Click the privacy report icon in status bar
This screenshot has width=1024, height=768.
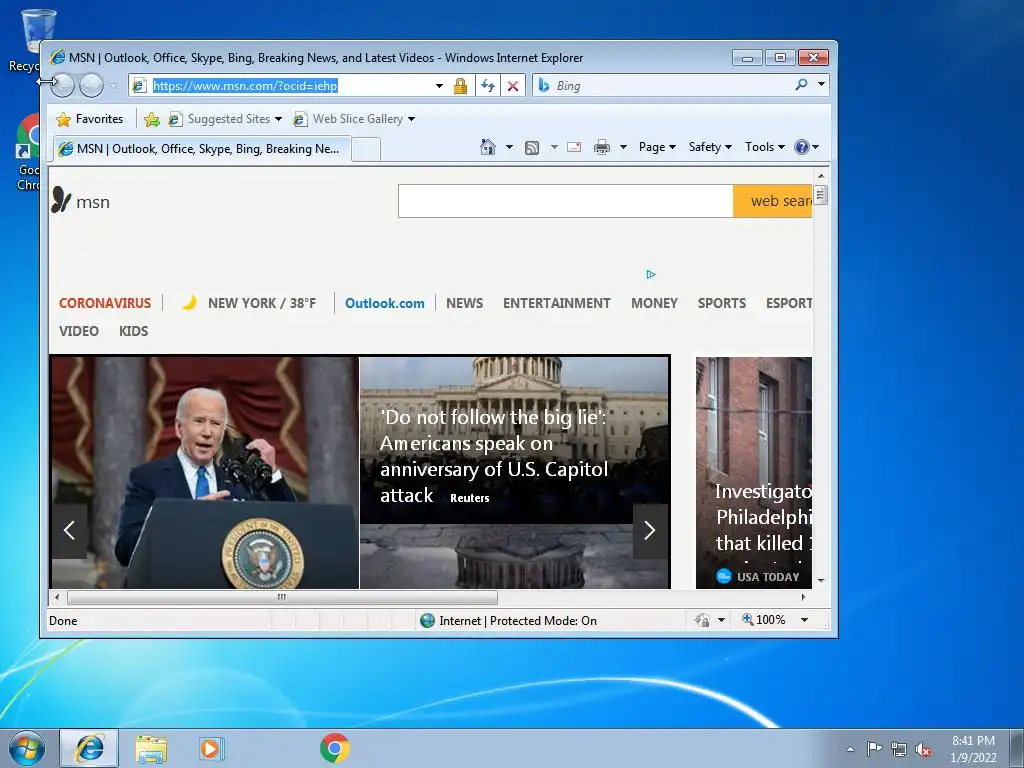pyautogui.click(x=702, y=620)
